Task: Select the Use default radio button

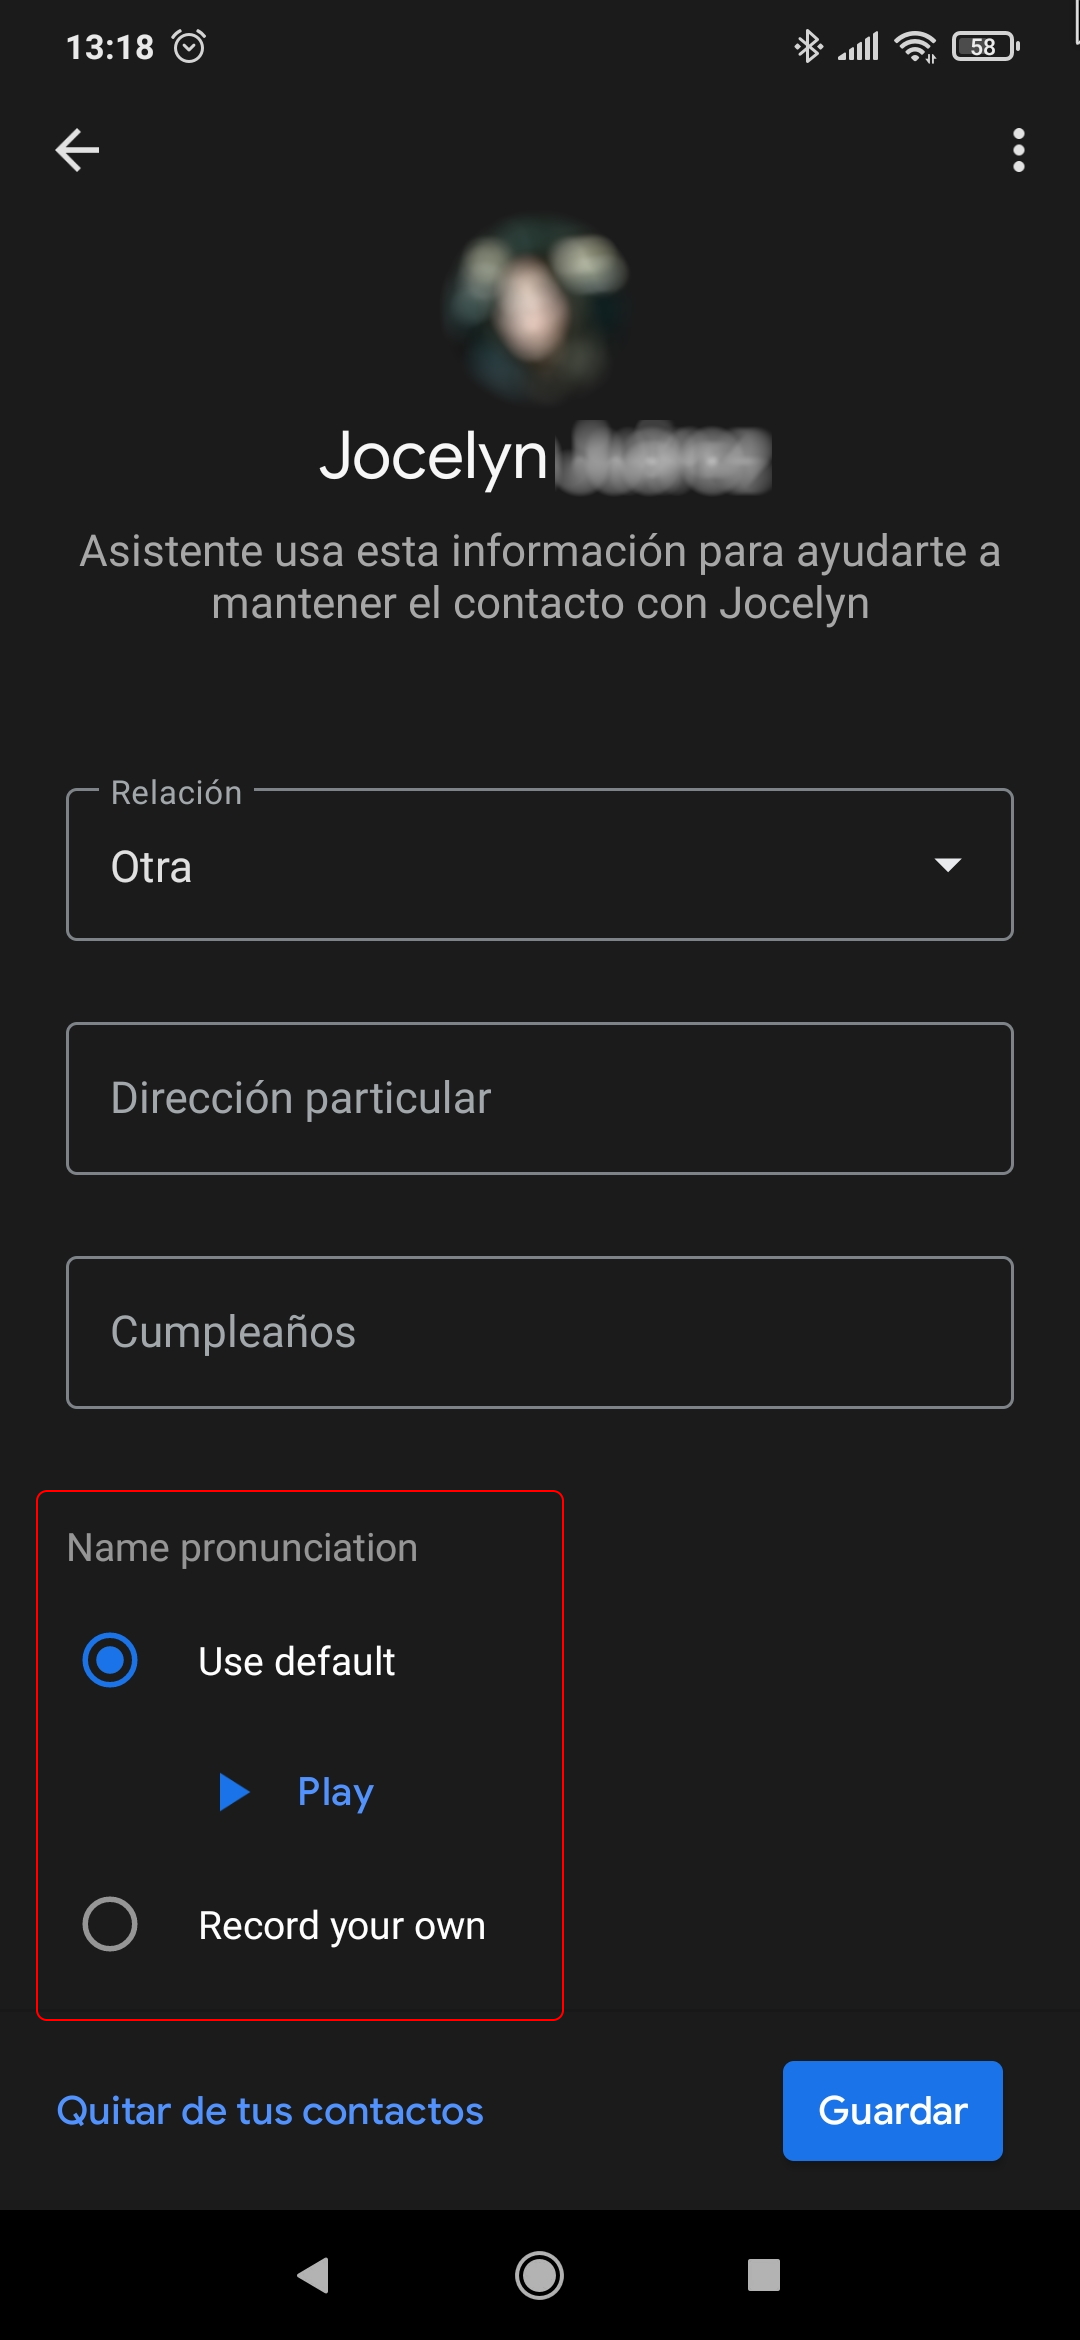Action: [110, 1660]
